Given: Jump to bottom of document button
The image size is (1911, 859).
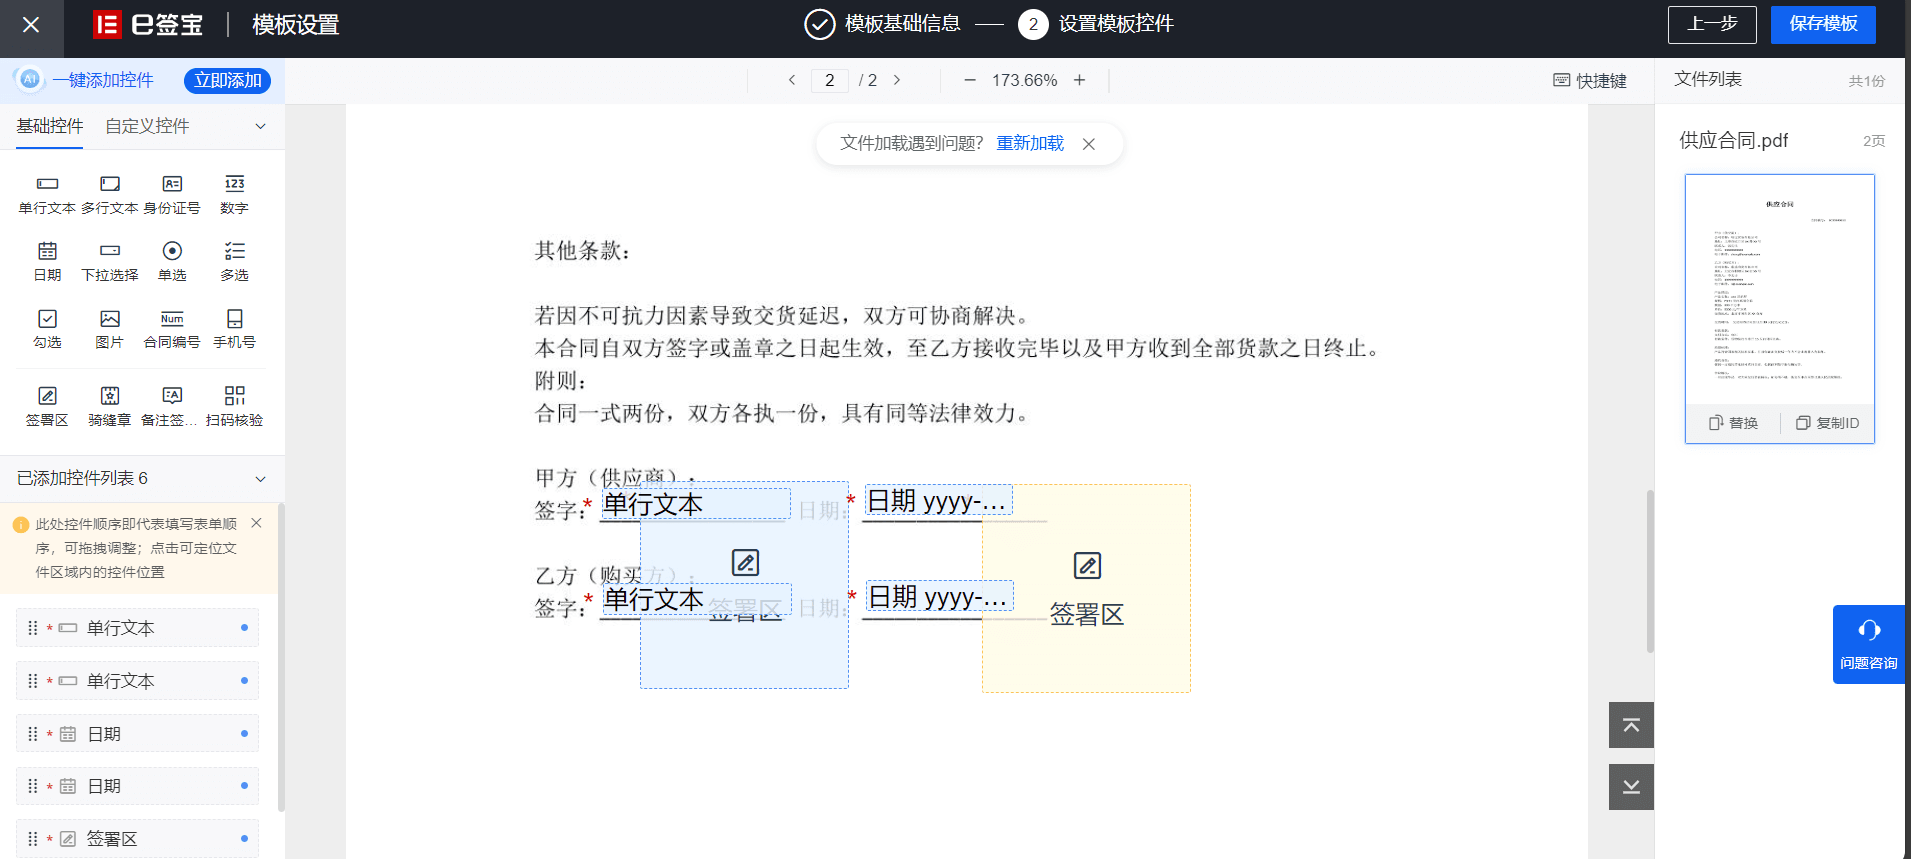Looking at the screenshot, I should point(1631,787).
